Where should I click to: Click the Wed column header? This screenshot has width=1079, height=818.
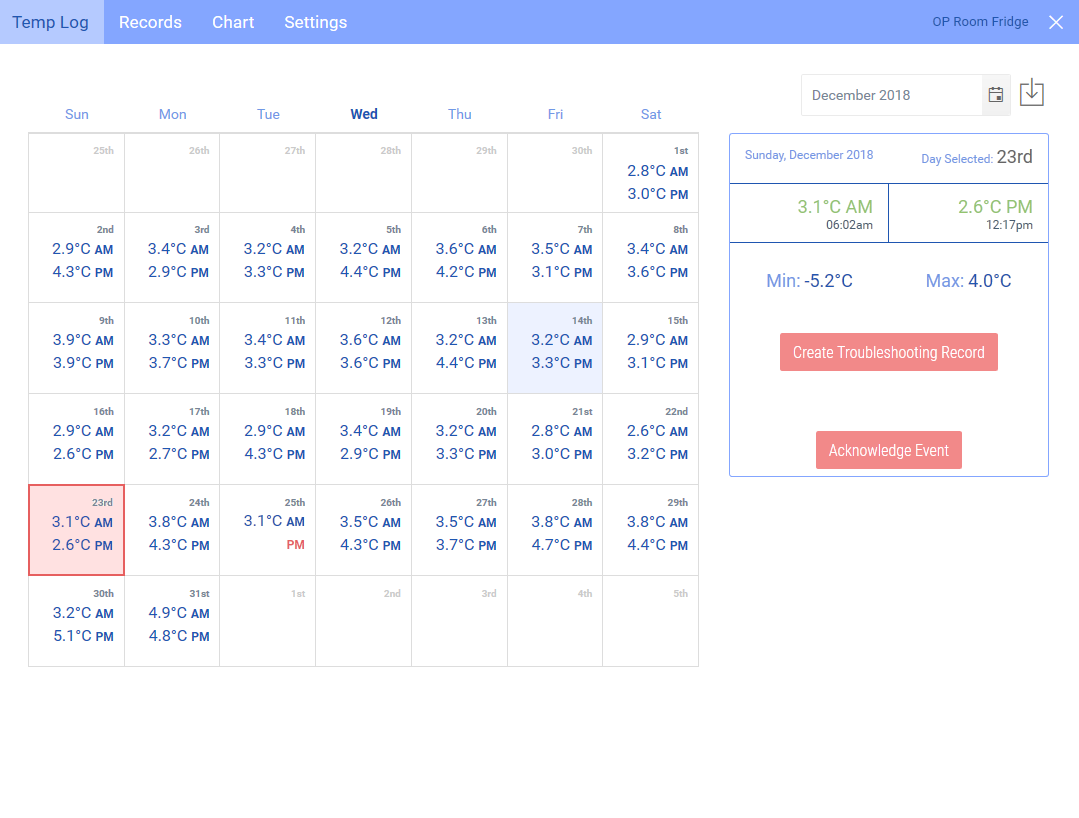click(x=363, y=113)
